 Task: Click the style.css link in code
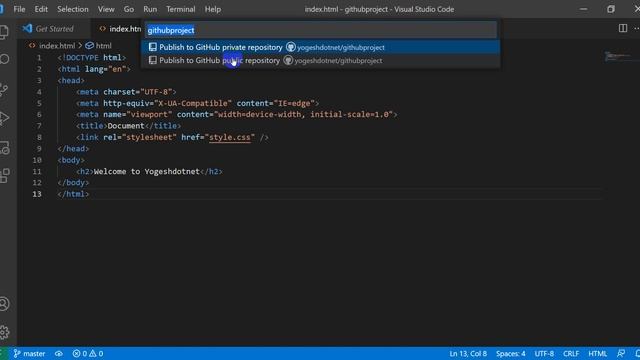tap(229, 138)
